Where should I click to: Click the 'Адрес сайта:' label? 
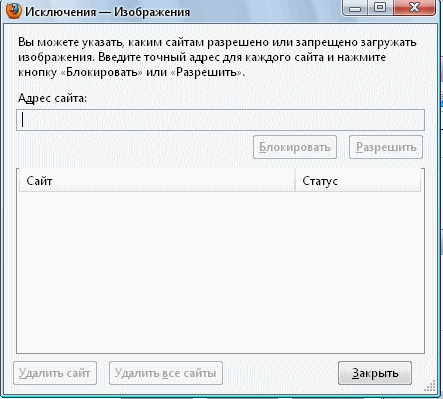pos(52,98)
